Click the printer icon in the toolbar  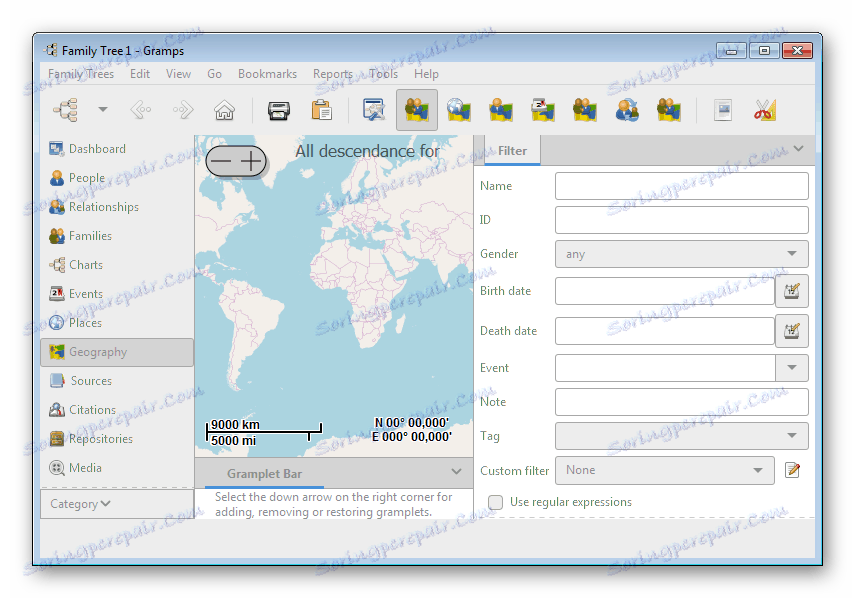tap(279, 110)
